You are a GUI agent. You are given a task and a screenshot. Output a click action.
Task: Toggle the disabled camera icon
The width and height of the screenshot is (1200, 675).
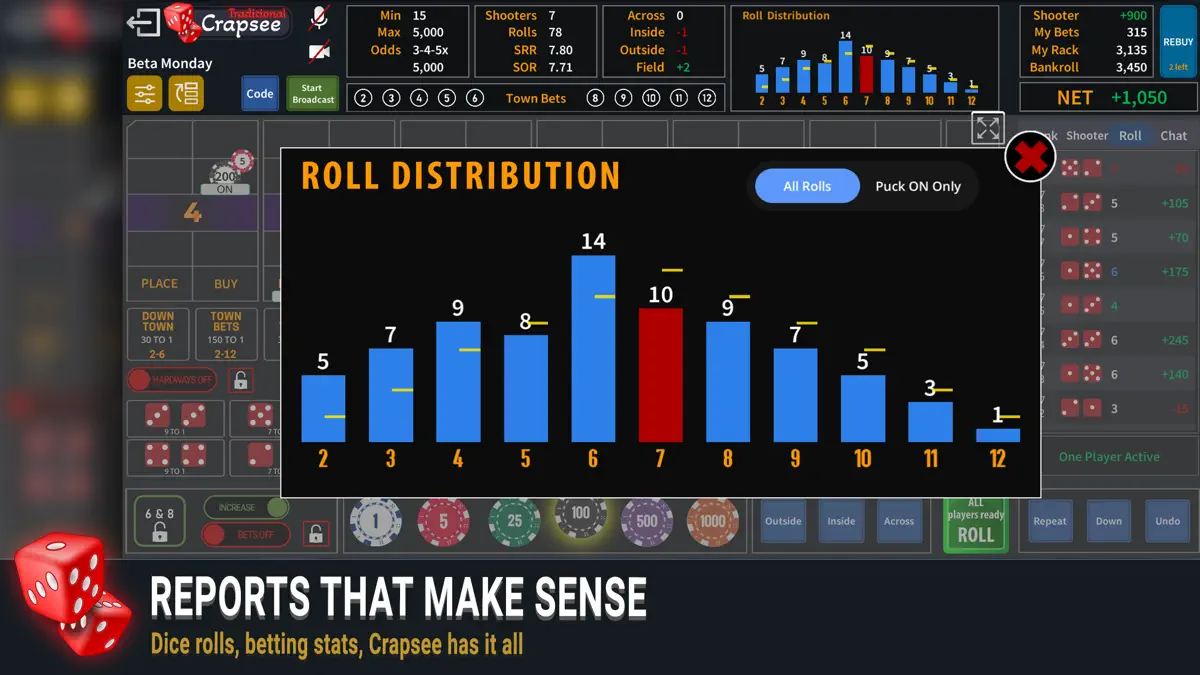tap(320, 51)
